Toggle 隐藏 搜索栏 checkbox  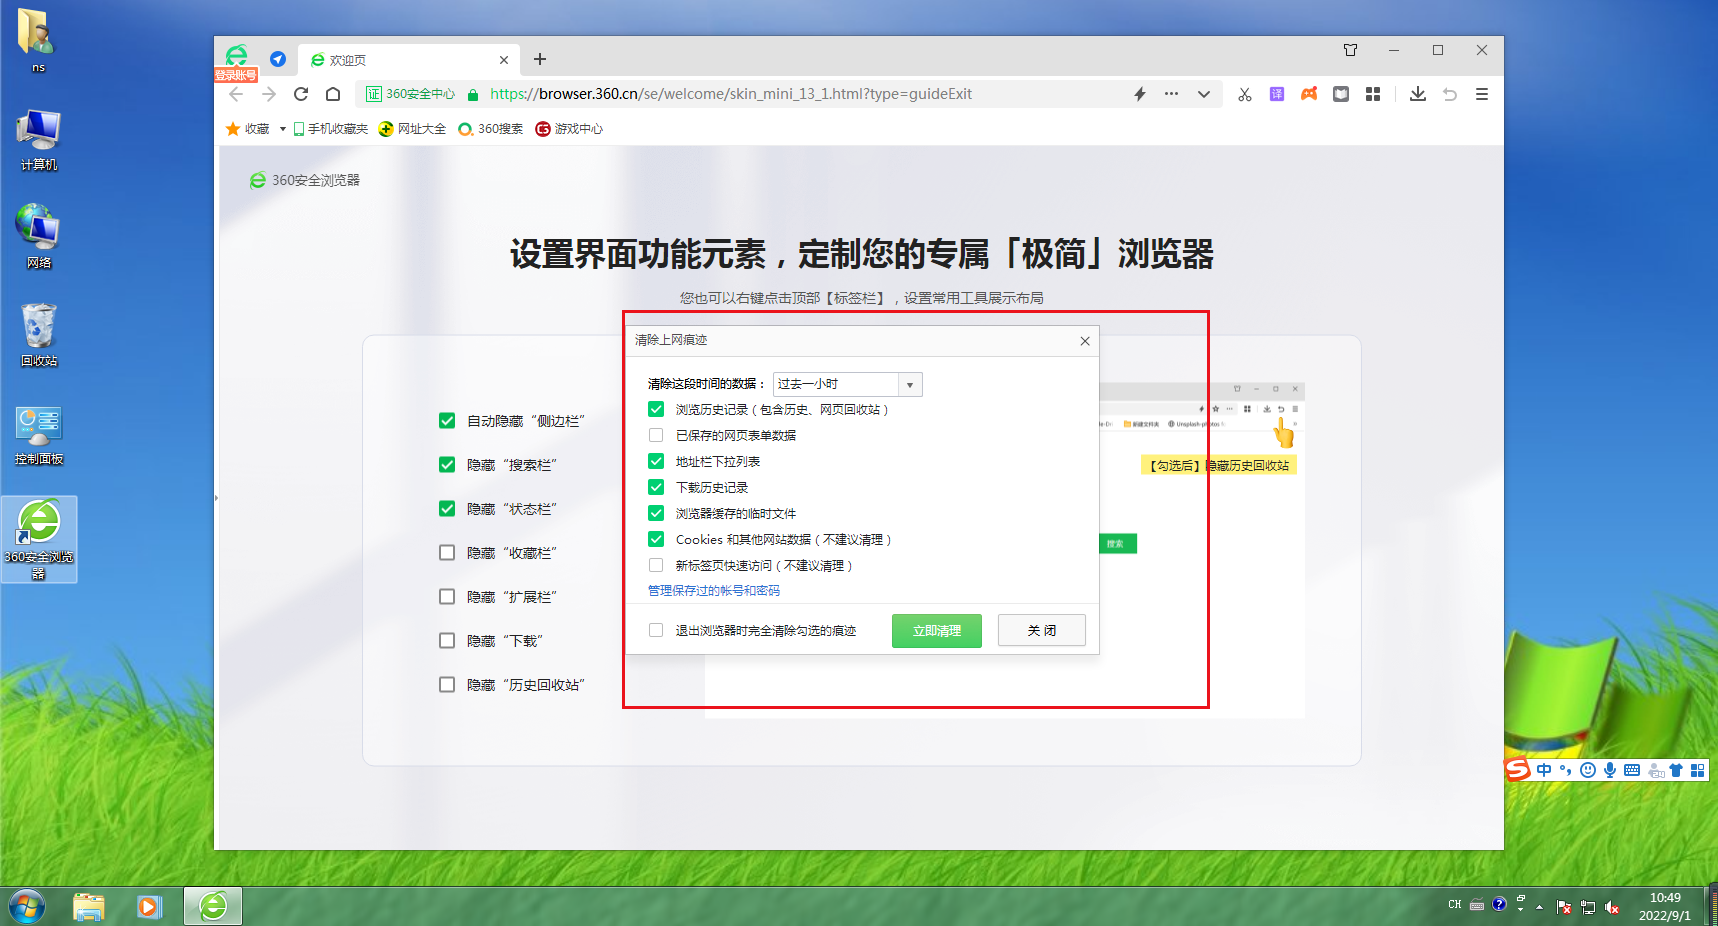447,465
